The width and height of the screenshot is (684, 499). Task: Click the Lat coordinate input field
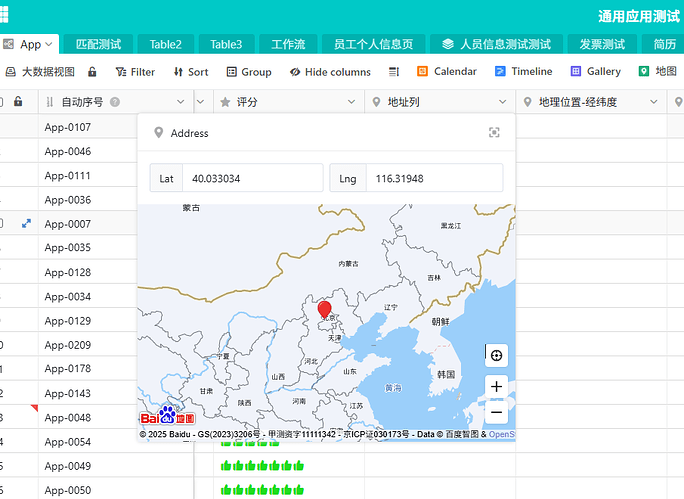253,178
